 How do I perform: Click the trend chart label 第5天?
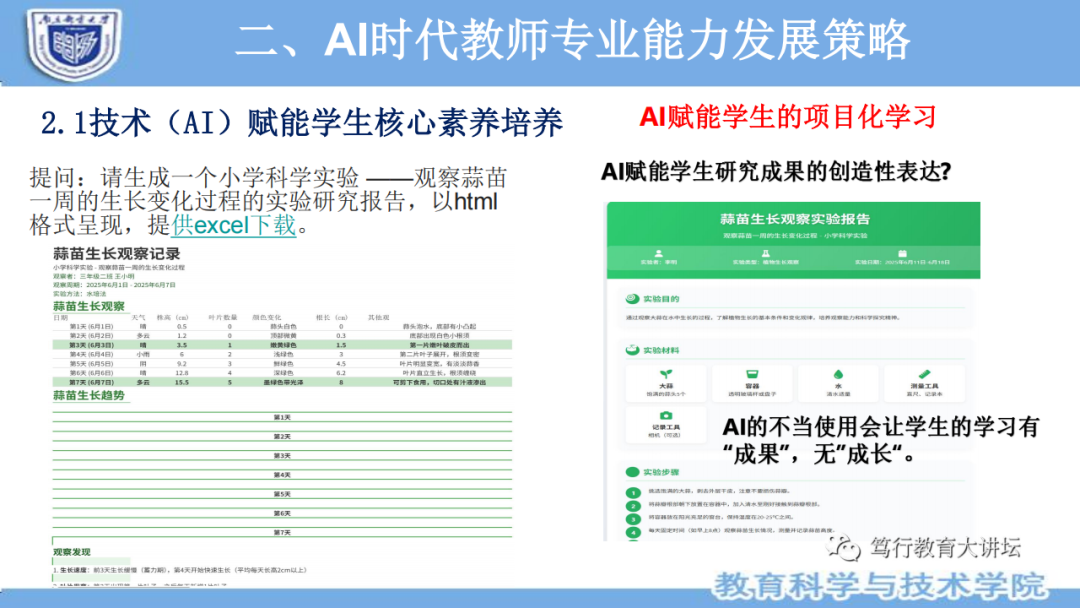(282, 494)
